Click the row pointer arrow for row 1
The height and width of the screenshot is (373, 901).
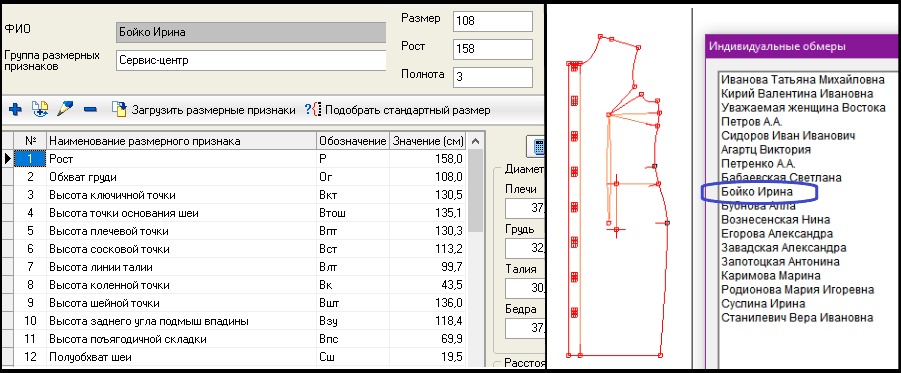(7, 159)
